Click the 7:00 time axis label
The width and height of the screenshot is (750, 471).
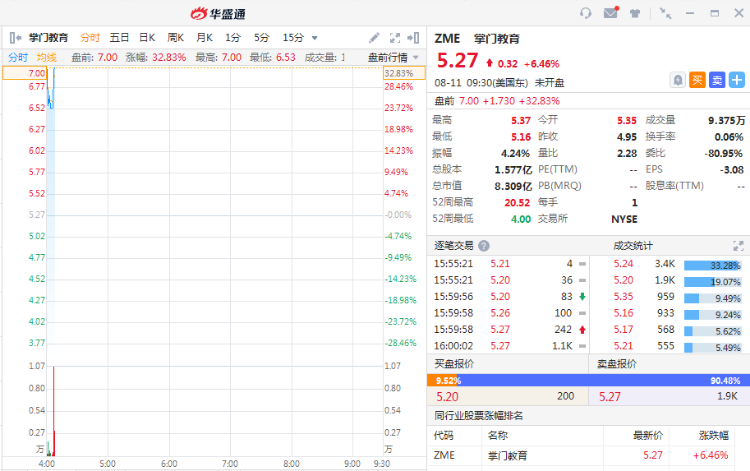(230, 464)
